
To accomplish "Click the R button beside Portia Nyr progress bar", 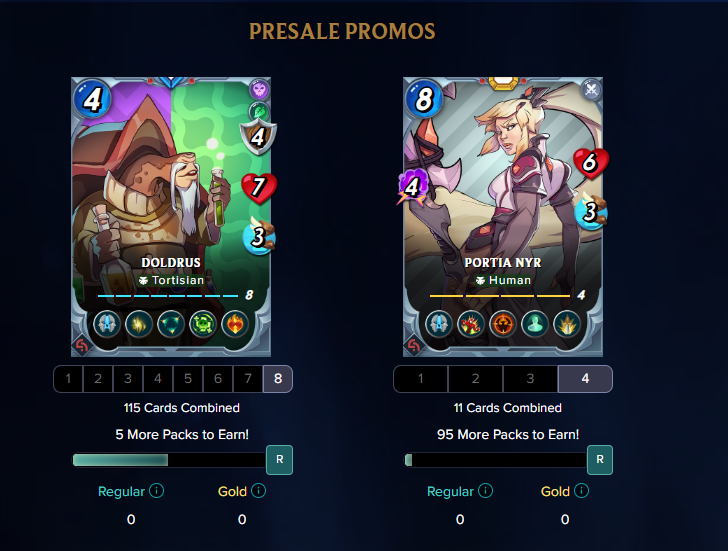I will [600, 460].
